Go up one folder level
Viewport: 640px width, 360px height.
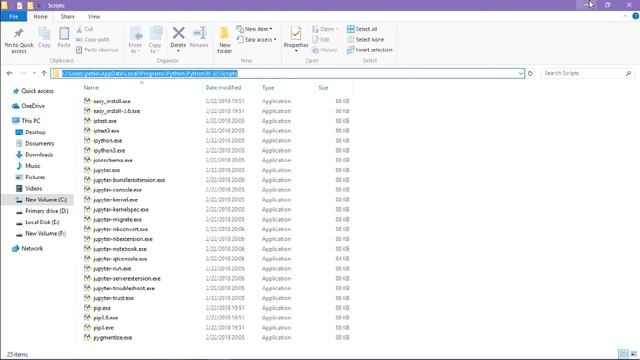click(x=44, y=73)
